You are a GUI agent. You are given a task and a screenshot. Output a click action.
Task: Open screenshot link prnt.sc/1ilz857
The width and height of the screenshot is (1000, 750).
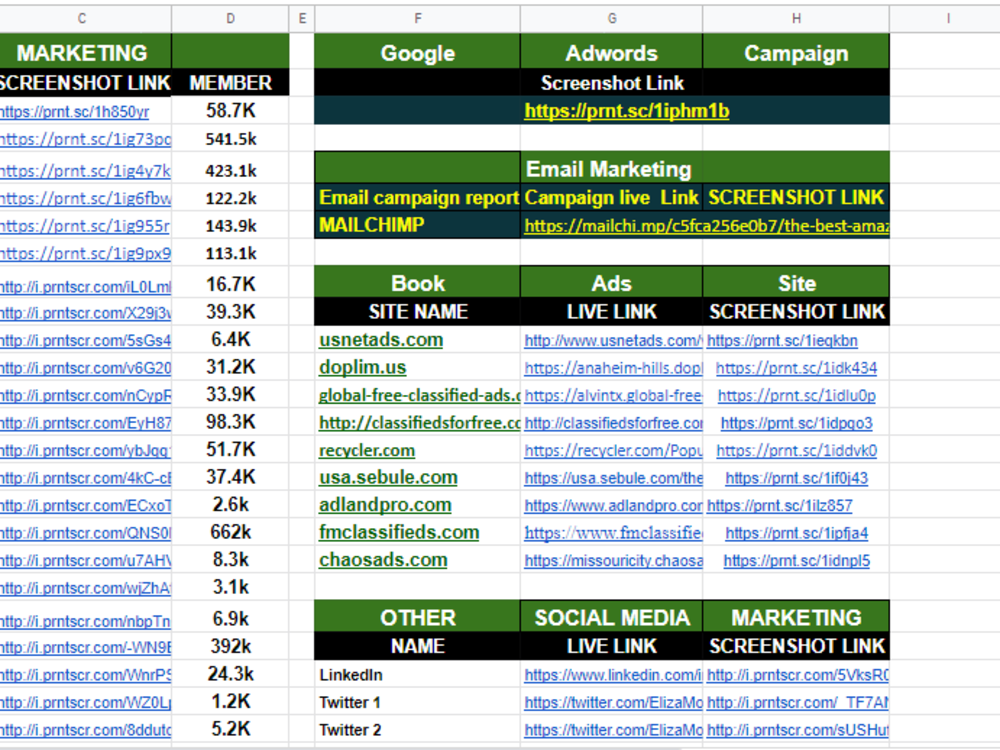[779, 506]
